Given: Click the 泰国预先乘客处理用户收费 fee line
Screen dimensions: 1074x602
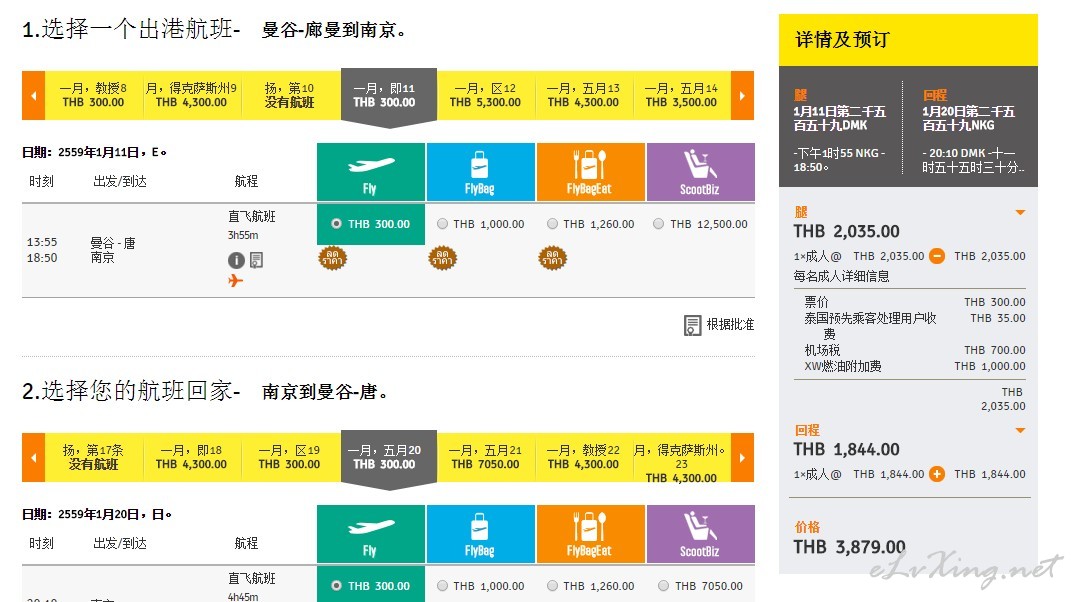Looking at the screenshot, I should [914, 325].
